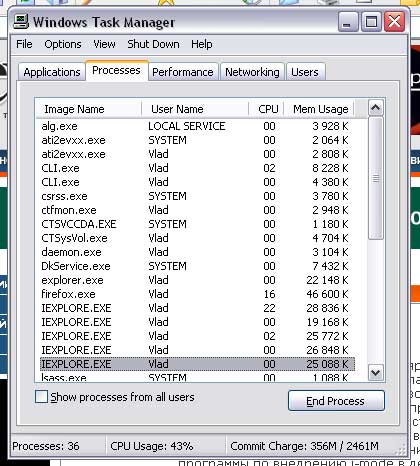
Task: Sort by Mem Usage column header
Action: coord(319,109)
